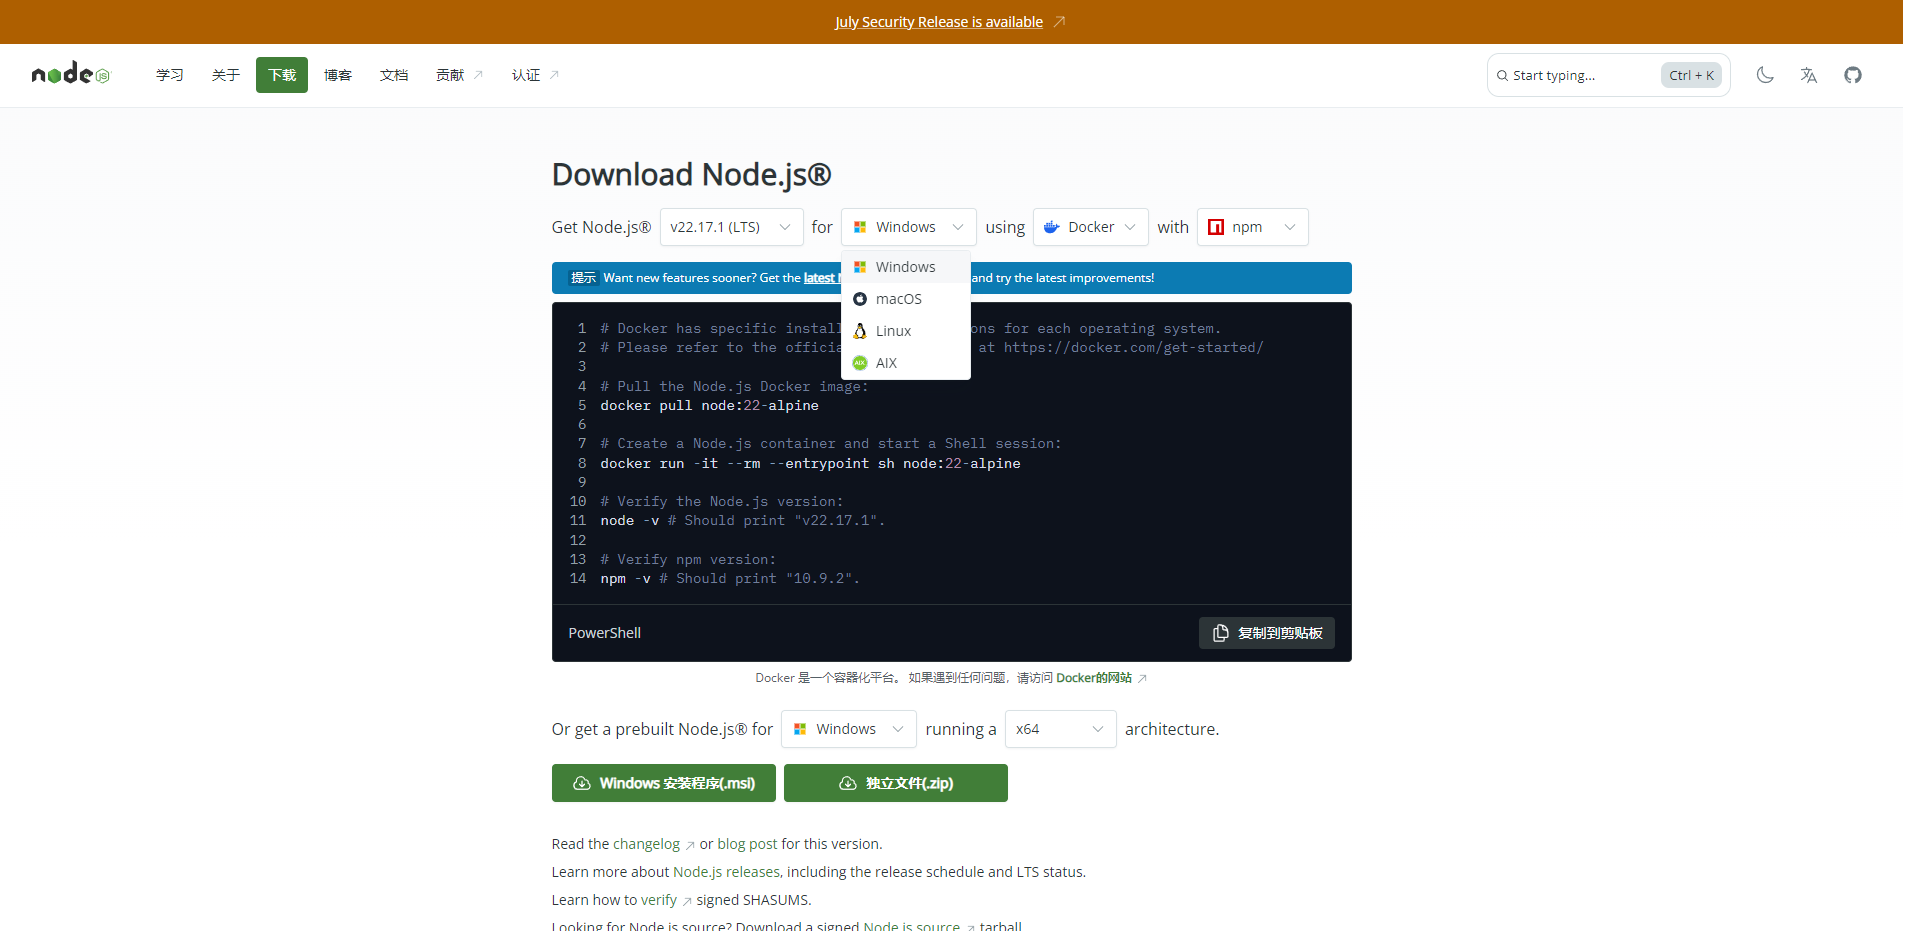Download the standalone .zip file
The width and height of the screenshot is (1920, 931).
(x=895, y=783)
